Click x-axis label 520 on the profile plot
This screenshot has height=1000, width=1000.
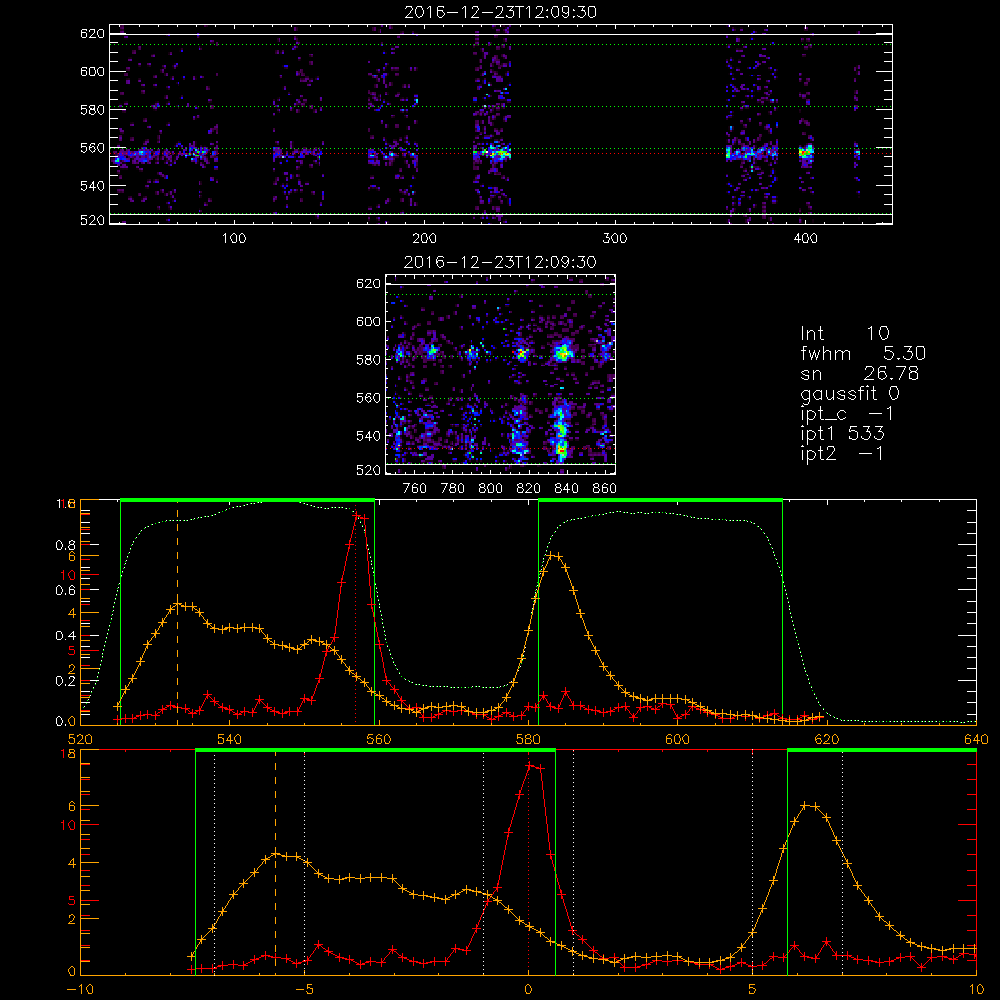[x=80, y=740]
